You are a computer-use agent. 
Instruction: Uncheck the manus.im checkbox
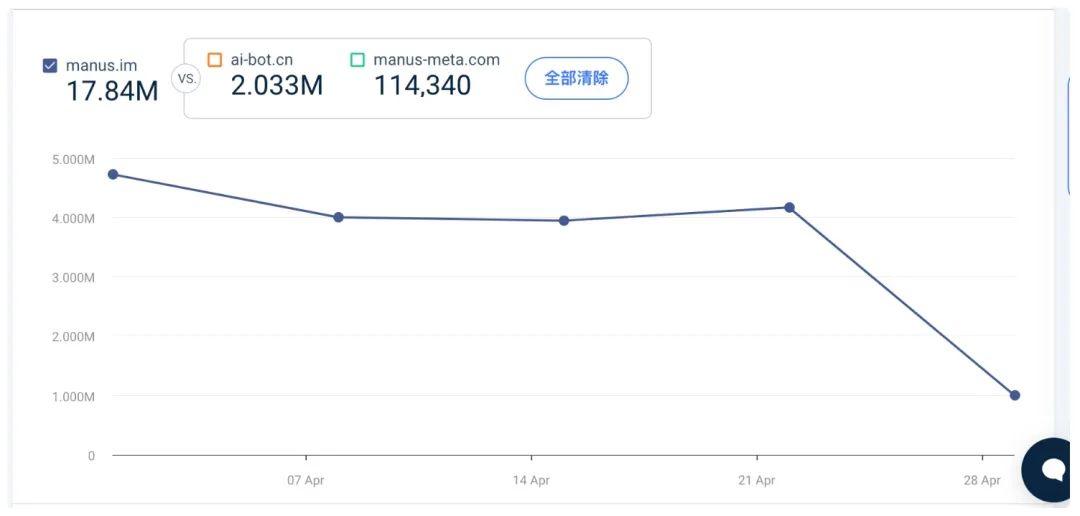(x=50, y=66)
